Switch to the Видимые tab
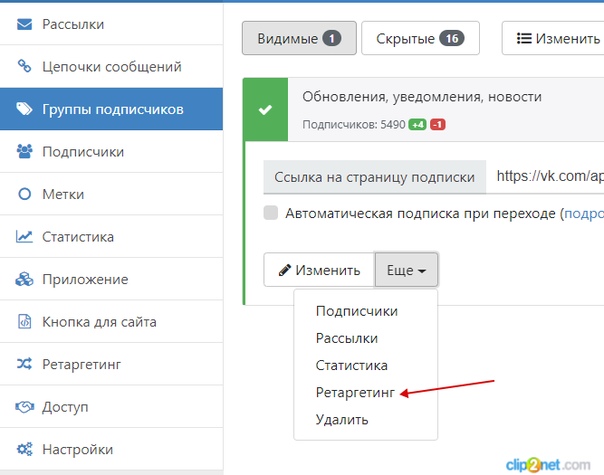604x475 pixels. pos(291,39)
